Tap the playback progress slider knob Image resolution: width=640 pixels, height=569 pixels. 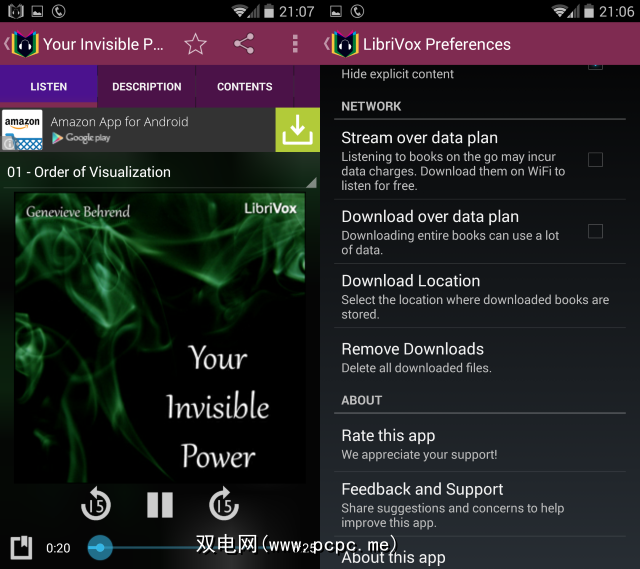click(x=100, y=548)
